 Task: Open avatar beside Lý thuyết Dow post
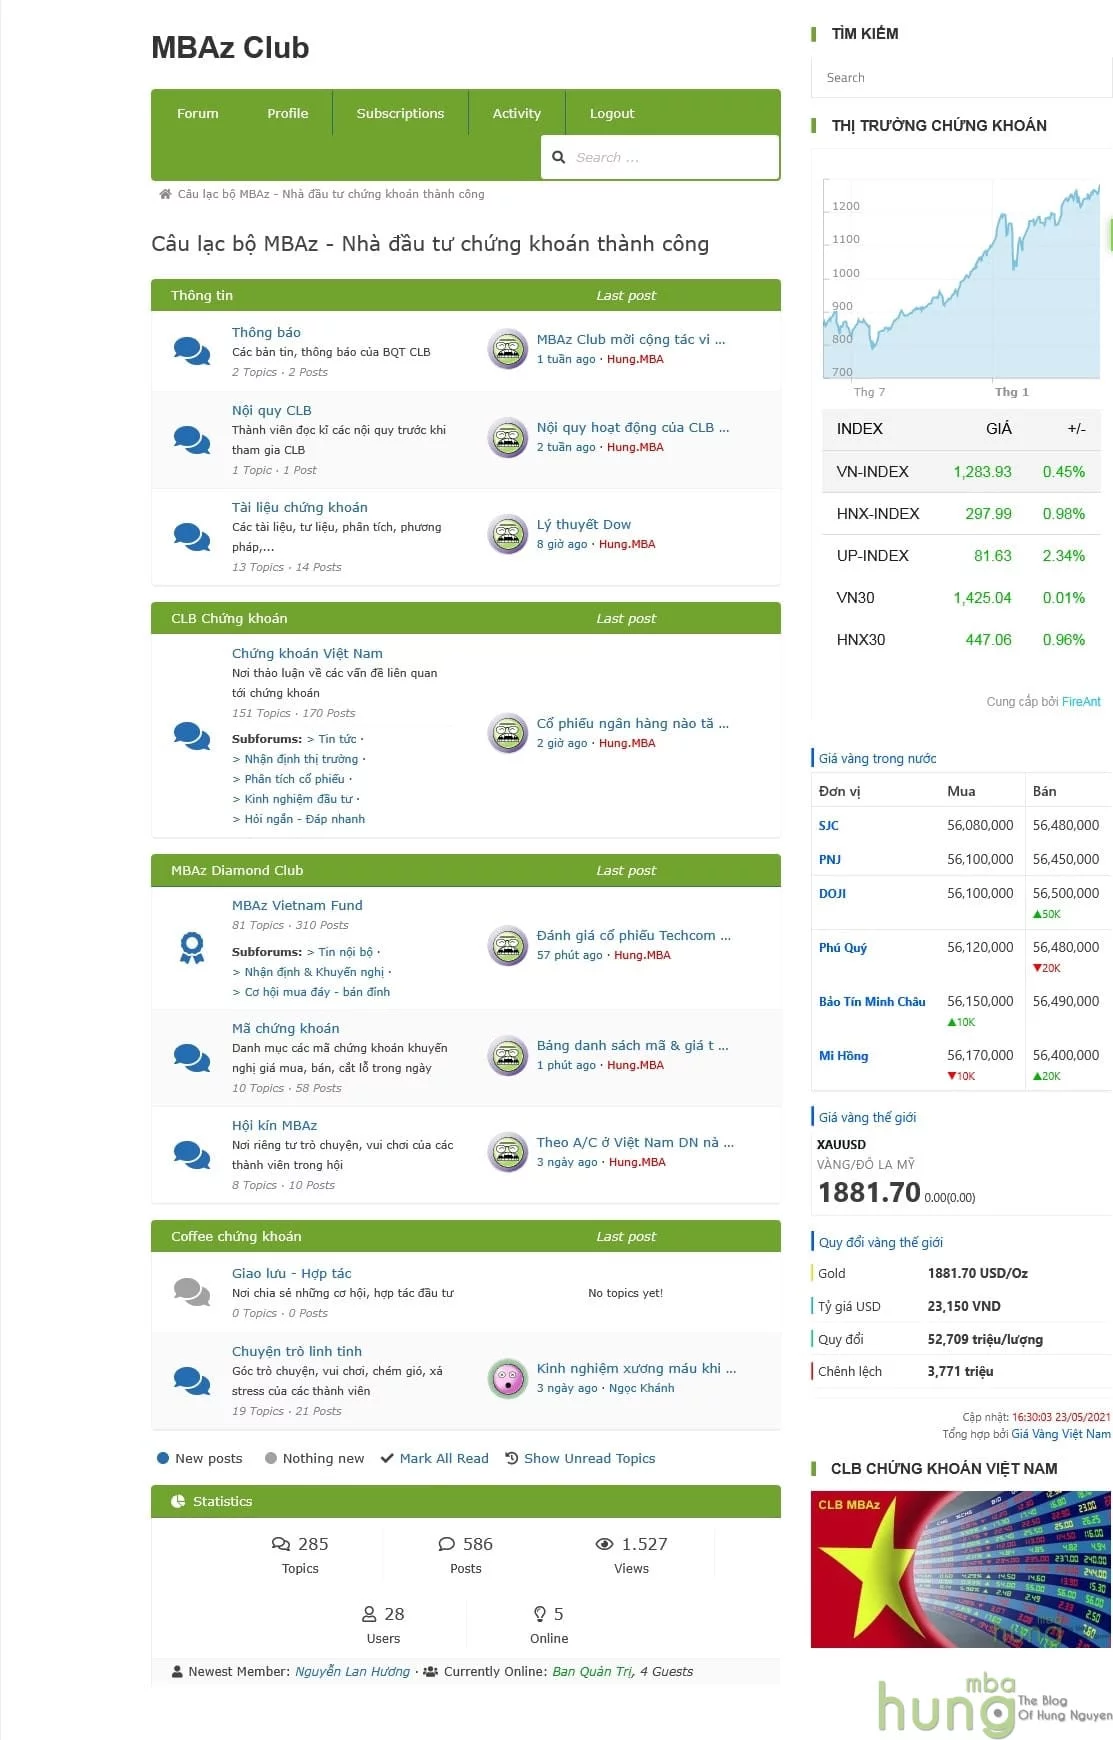tap(508, 534)
